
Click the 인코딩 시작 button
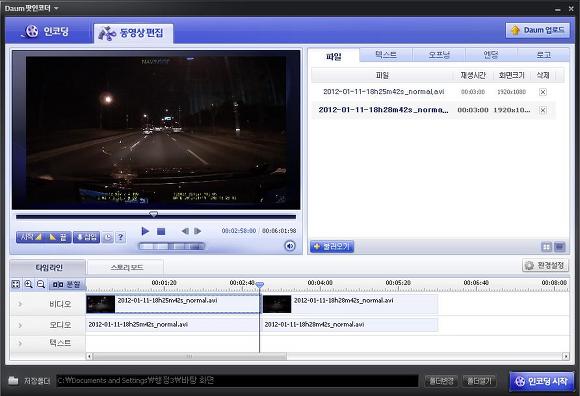pyautogui.click(x=542, y=381)
